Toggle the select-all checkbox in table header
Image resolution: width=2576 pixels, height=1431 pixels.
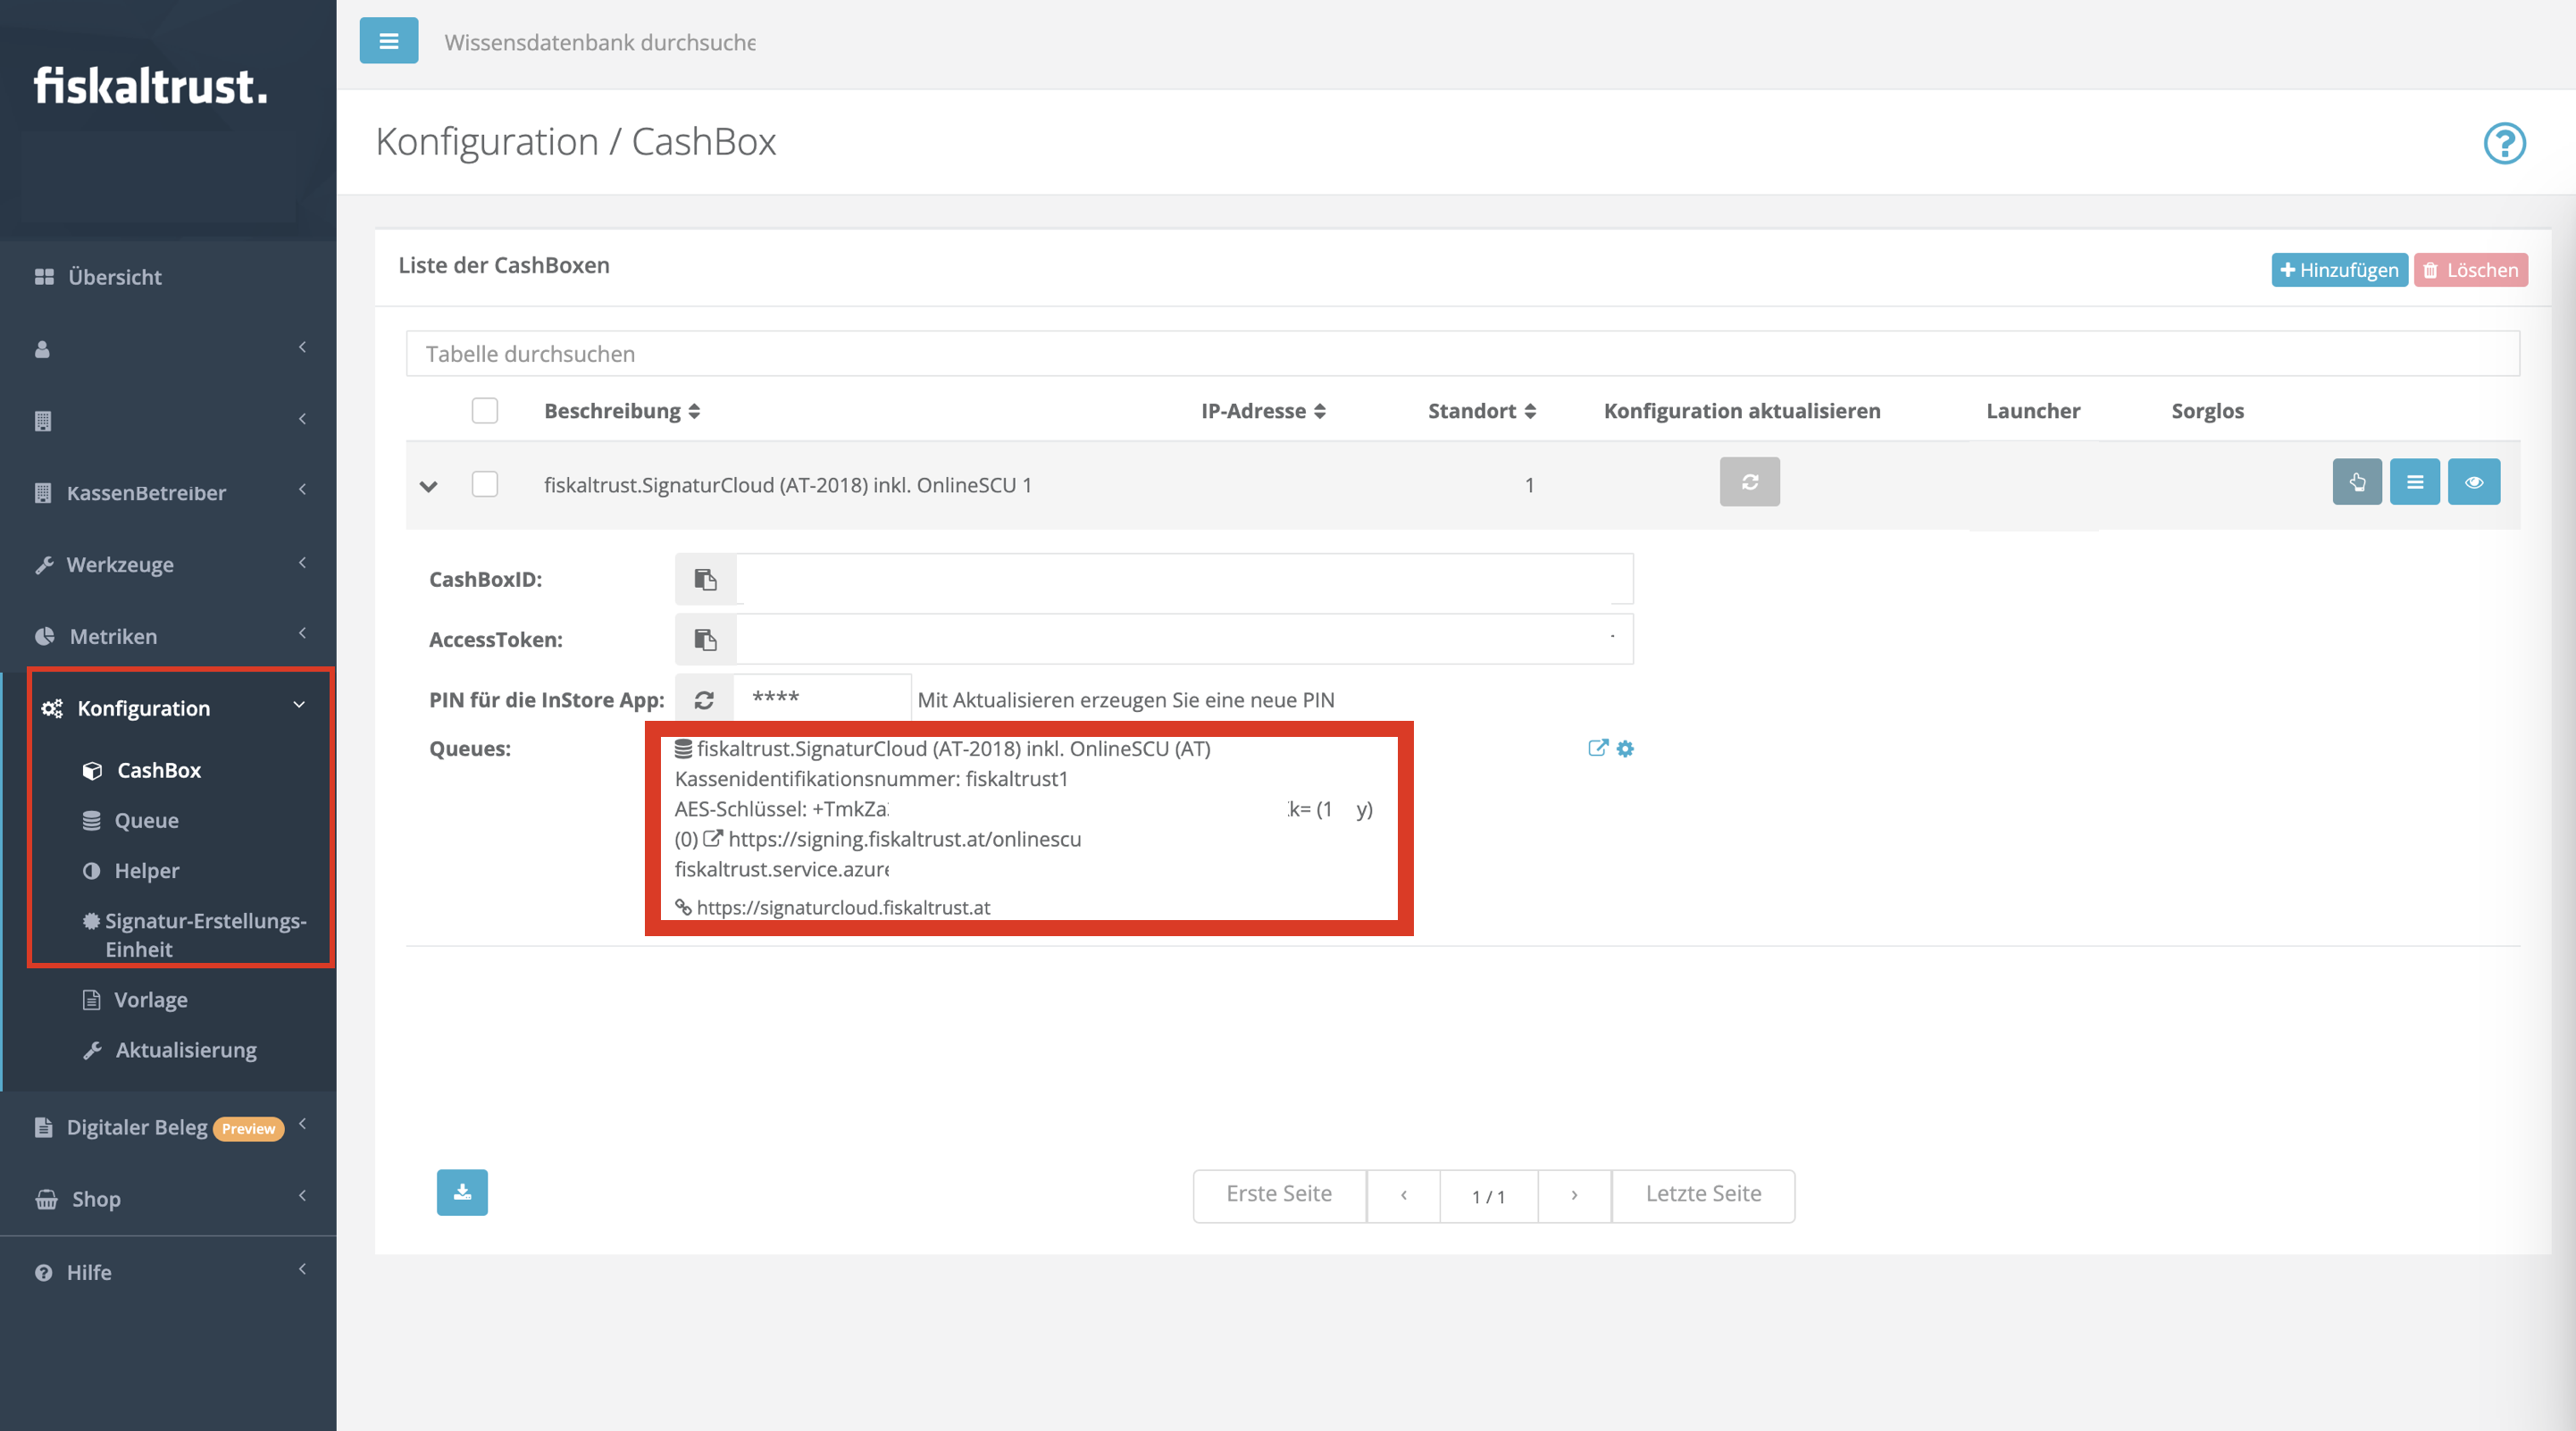(x=484, y=410)
